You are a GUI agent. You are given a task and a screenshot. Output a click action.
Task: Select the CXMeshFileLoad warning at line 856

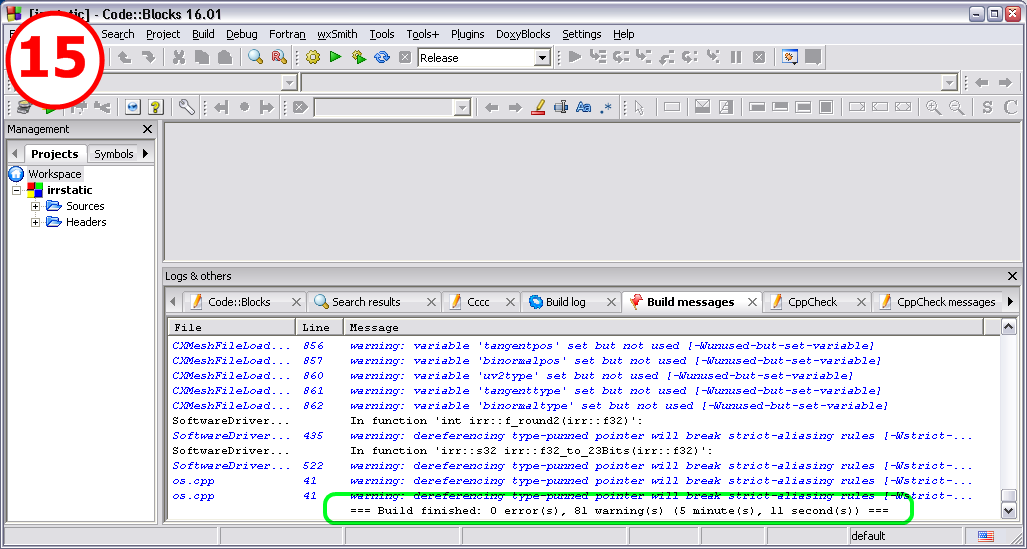click(584, 345)
